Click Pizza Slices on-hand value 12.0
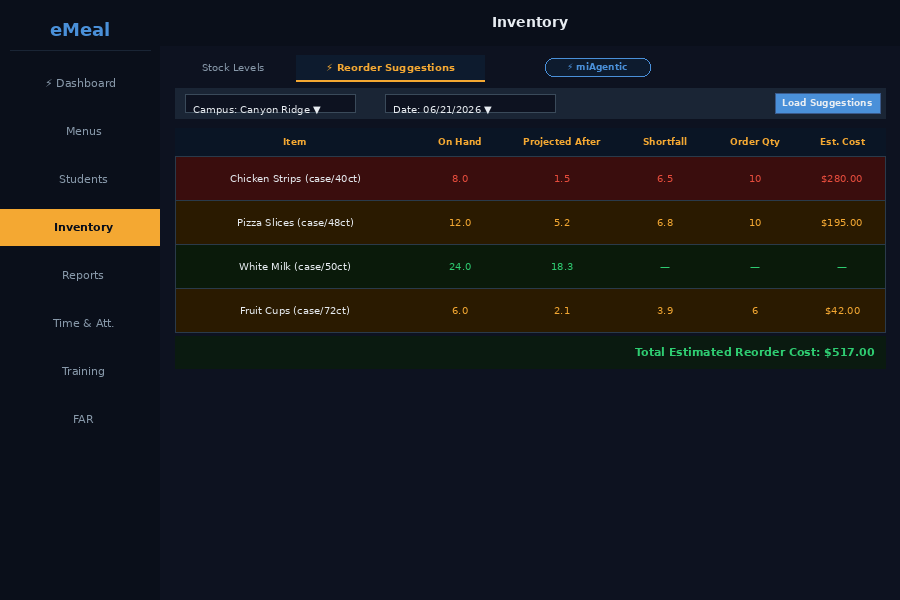The image size is (900, 600). point(460,223)
